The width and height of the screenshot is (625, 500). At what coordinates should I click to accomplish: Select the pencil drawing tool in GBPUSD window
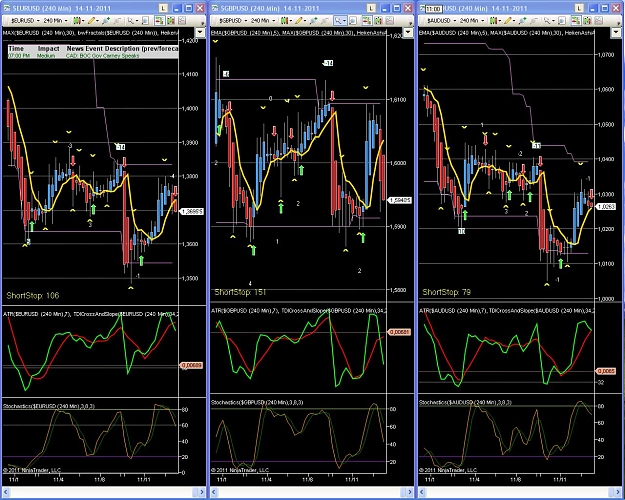pyautogui.click(x=300, y=20)
